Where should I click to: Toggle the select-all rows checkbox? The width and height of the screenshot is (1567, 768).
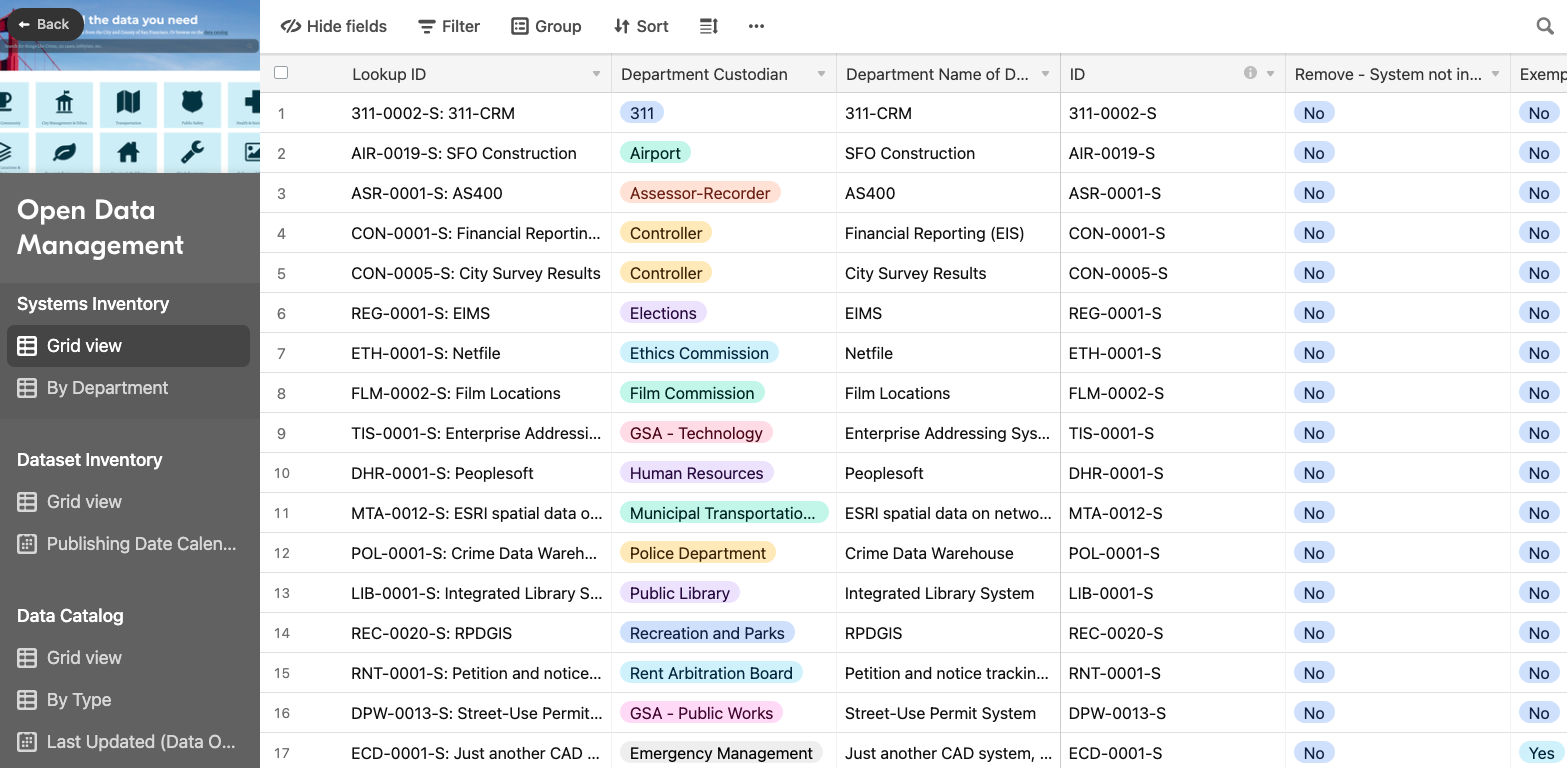pyautogui.click(x=281, y=73)
